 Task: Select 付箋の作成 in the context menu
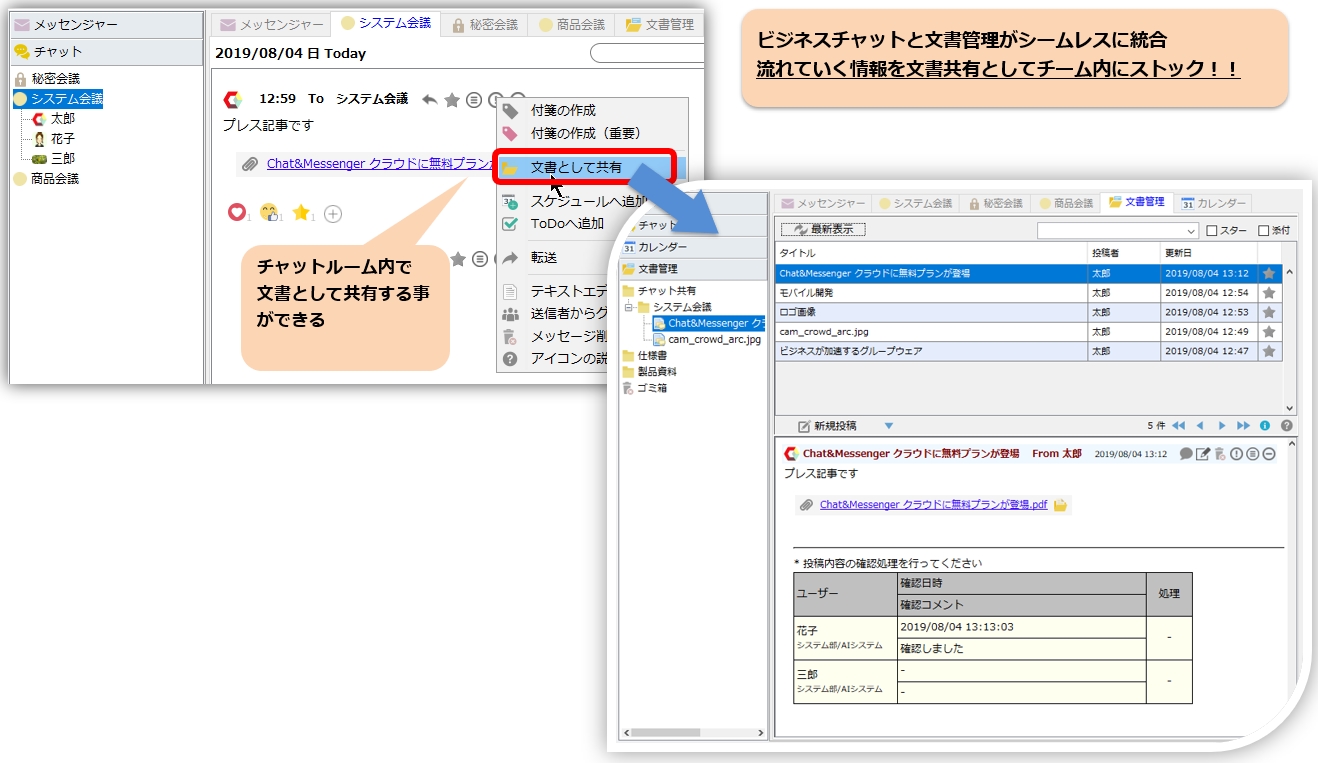(563, 110)
